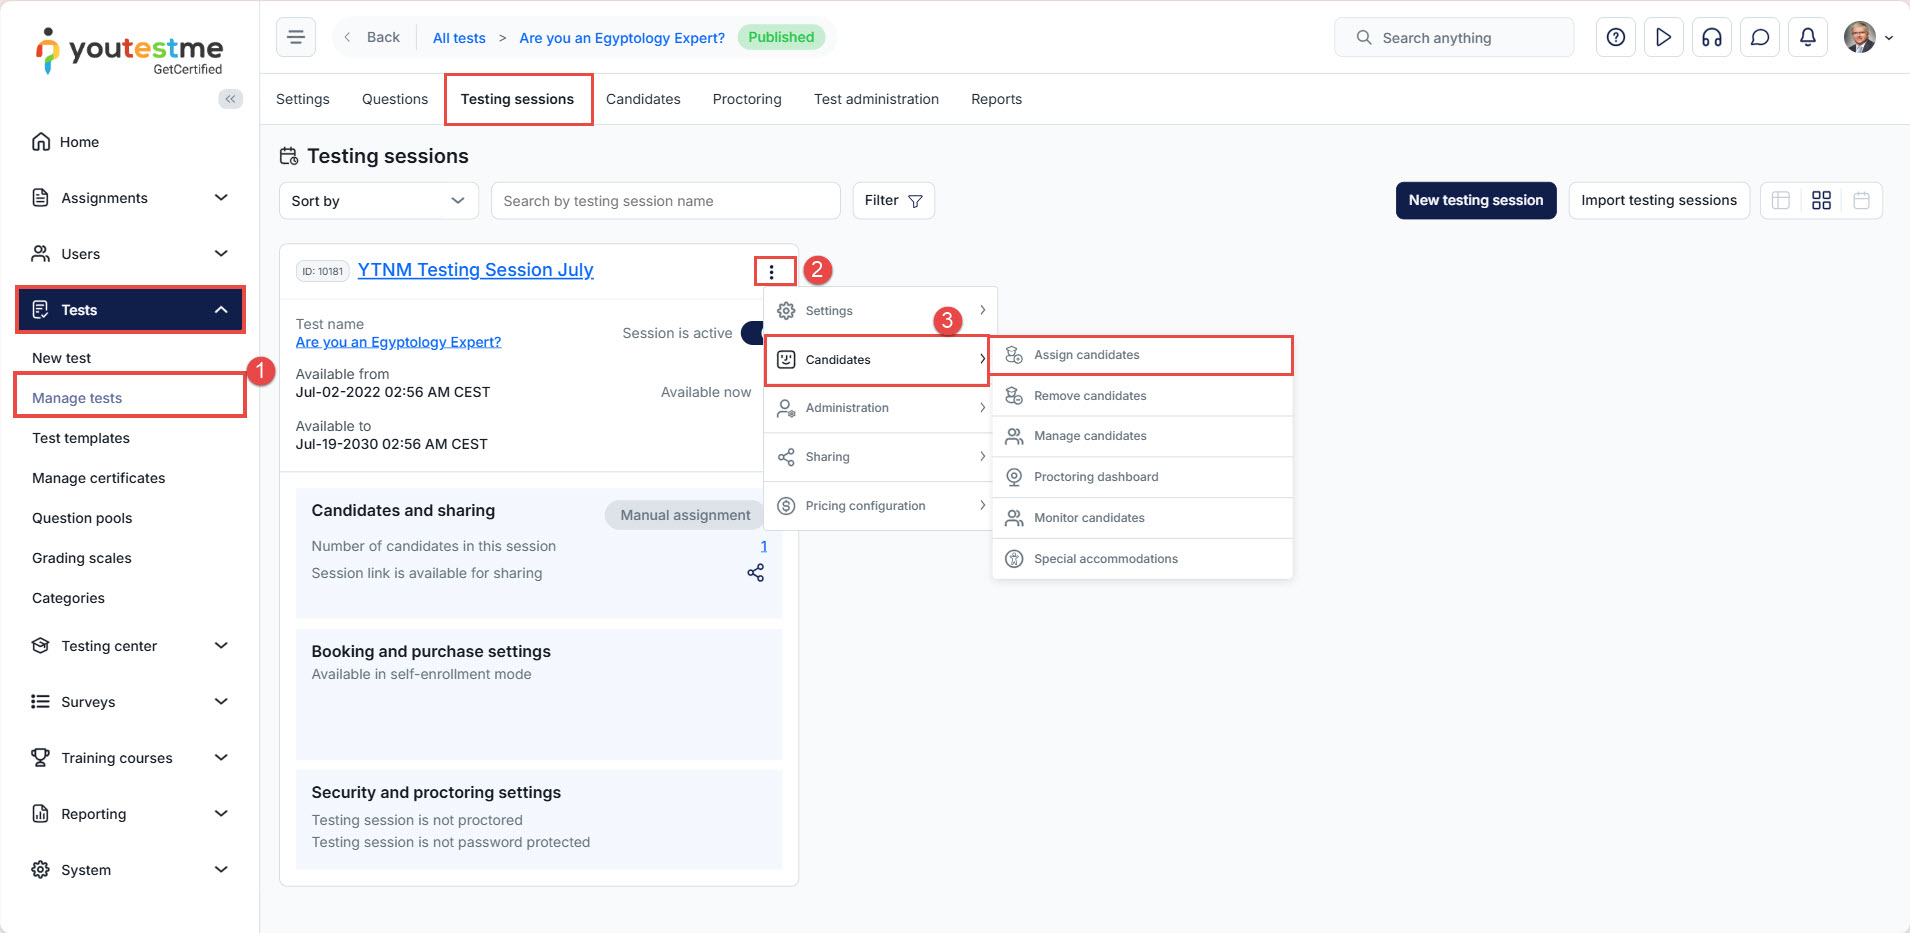Screen dimensions: 1910x933
Task: Open the Sort by dropdown
Action: pyautogui.click(x=378, y=201)
